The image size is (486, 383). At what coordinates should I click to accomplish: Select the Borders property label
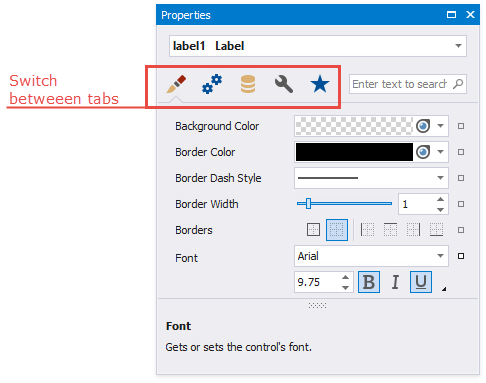click(x=194, y=230)
